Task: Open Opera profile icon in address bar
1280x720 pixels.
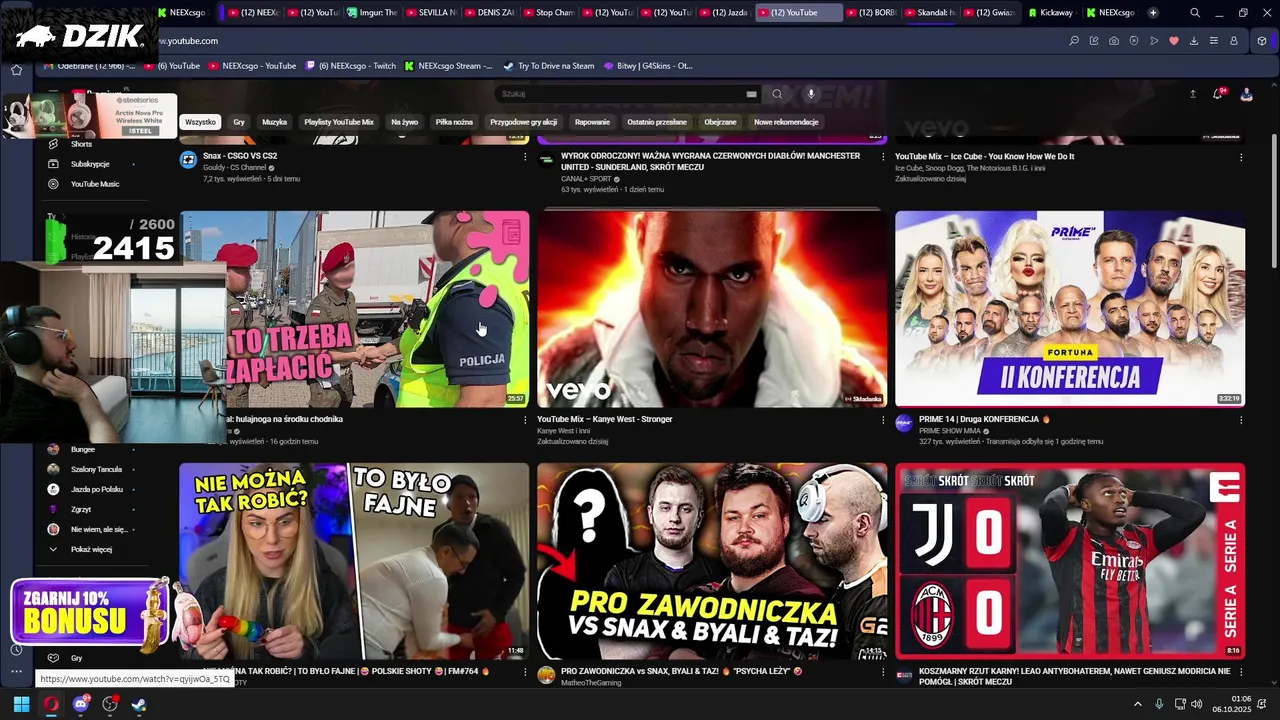Action: tap(1234, 41)
